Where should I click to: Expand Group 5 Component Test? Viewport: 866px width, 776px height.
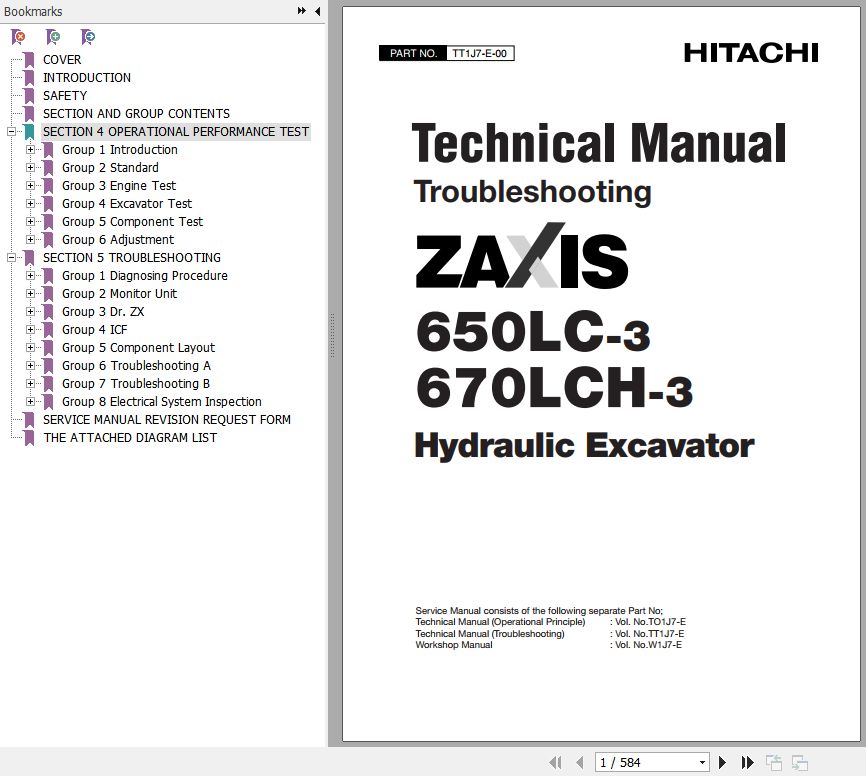coord(30,221)
